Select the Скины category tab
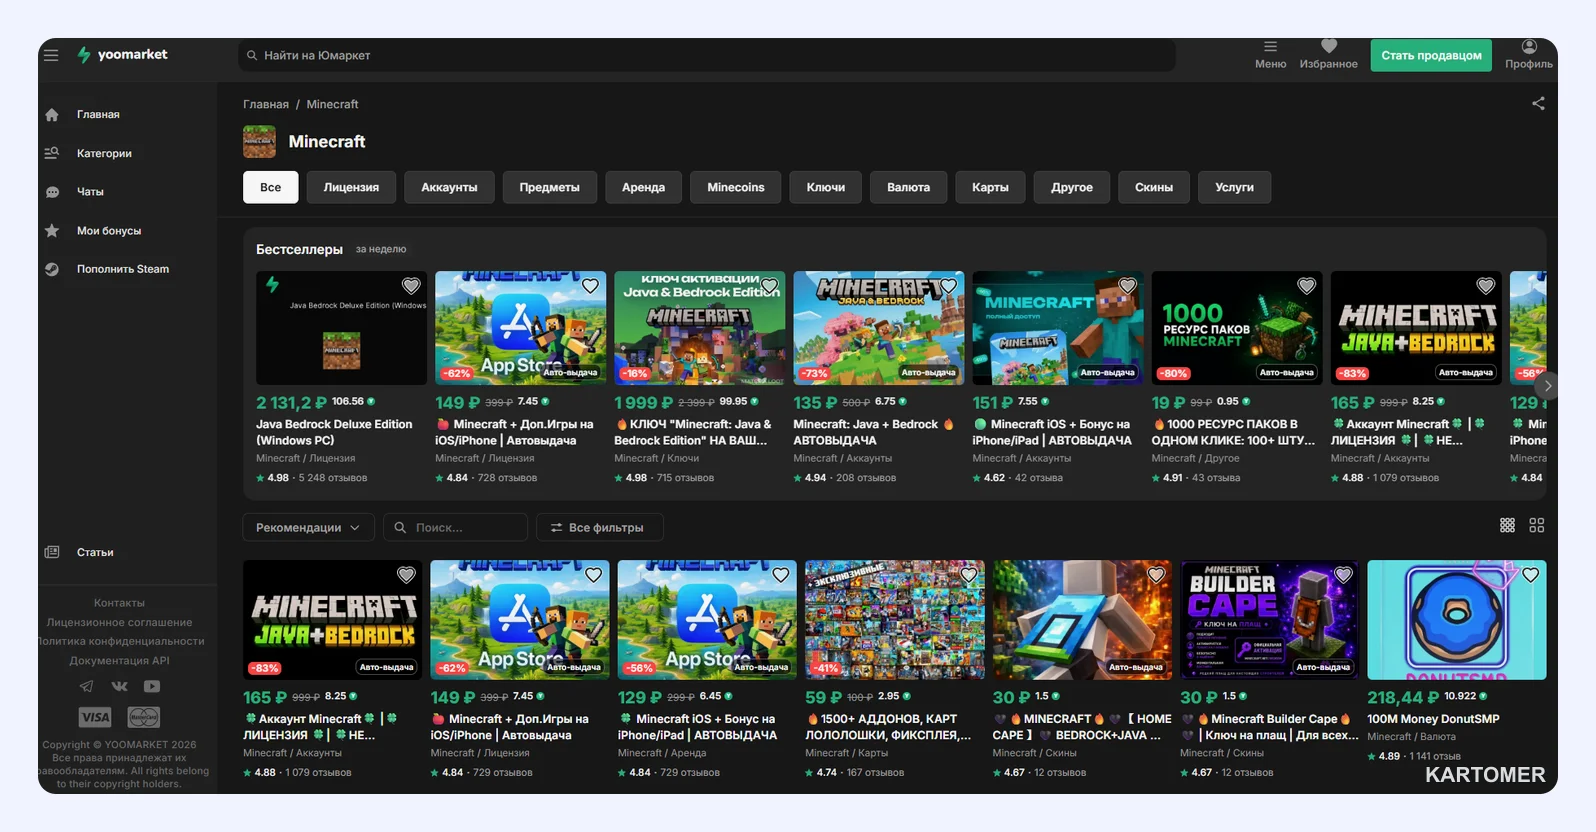Viewport: 1596px width, 832px height. click(x=1154, y=187)
